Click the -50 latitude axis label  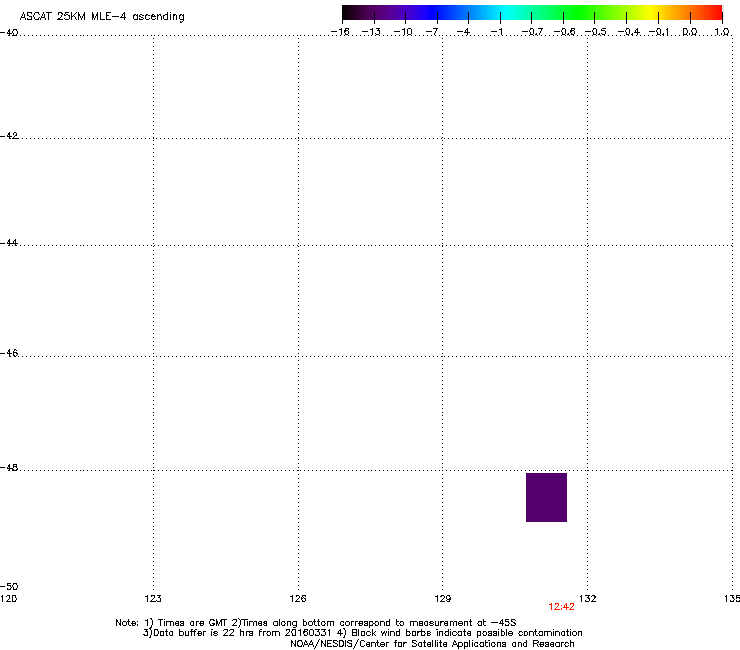pos(9,586)
